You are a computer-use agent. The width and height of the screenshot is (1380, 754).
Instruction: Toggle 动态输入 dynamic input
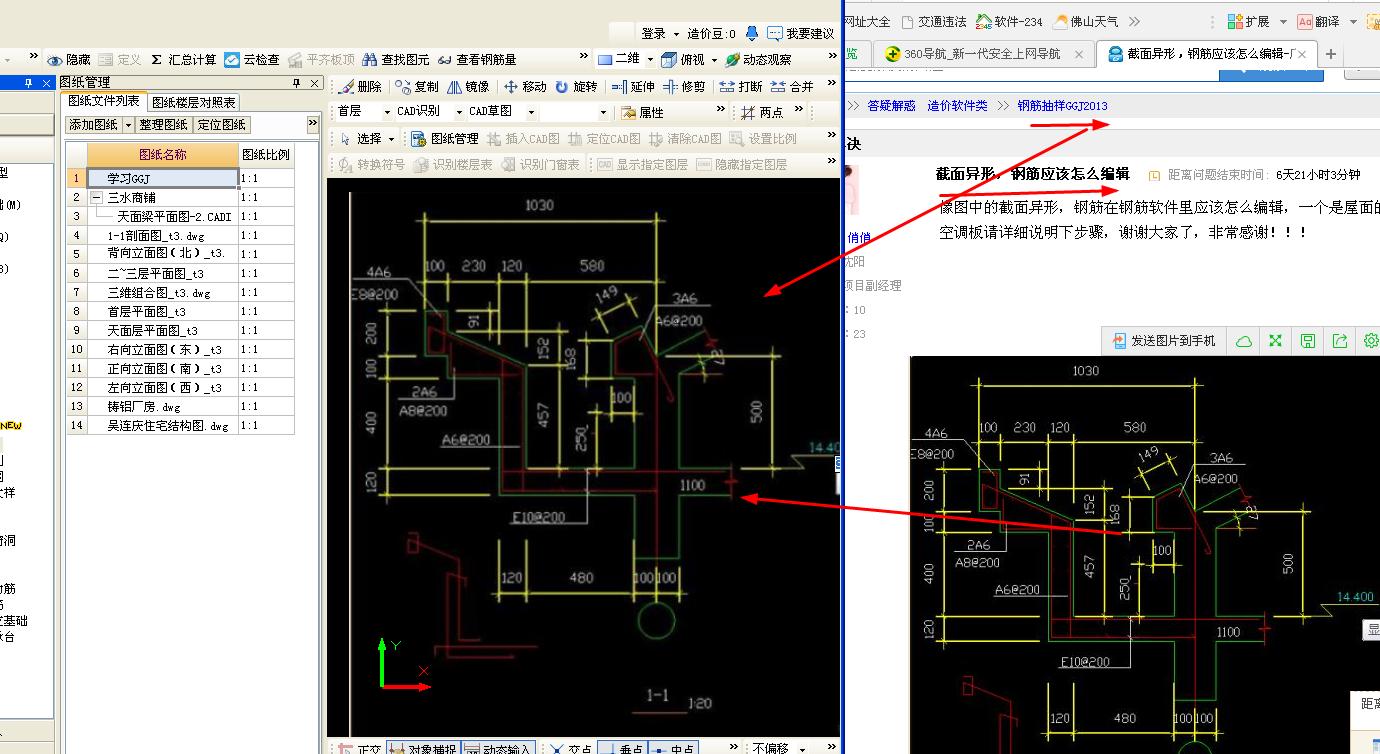click(498, 748)
